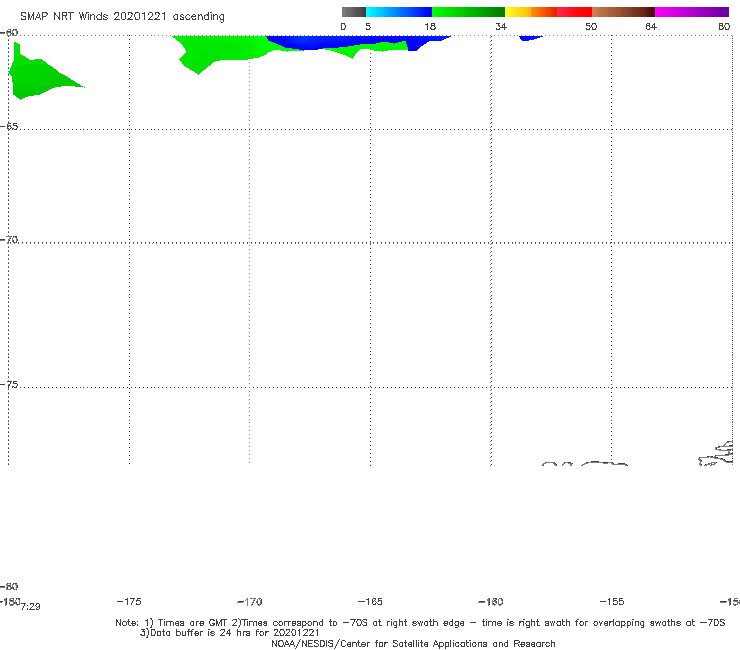This screenshot has width=740, height=650.
Task: Click the swath time stamp "7:29"
Action: tap(31, 607)
